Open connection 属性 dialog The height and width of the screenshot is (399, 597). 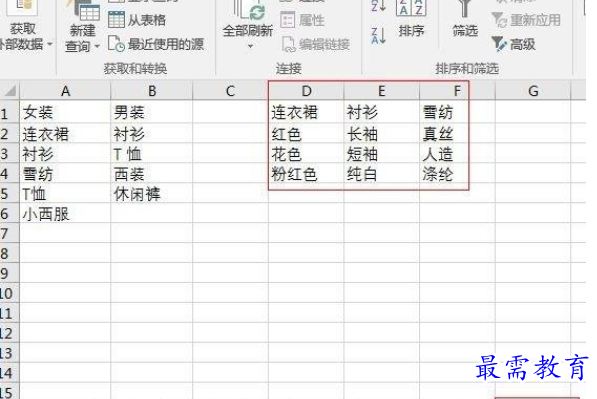click(303, 20)
